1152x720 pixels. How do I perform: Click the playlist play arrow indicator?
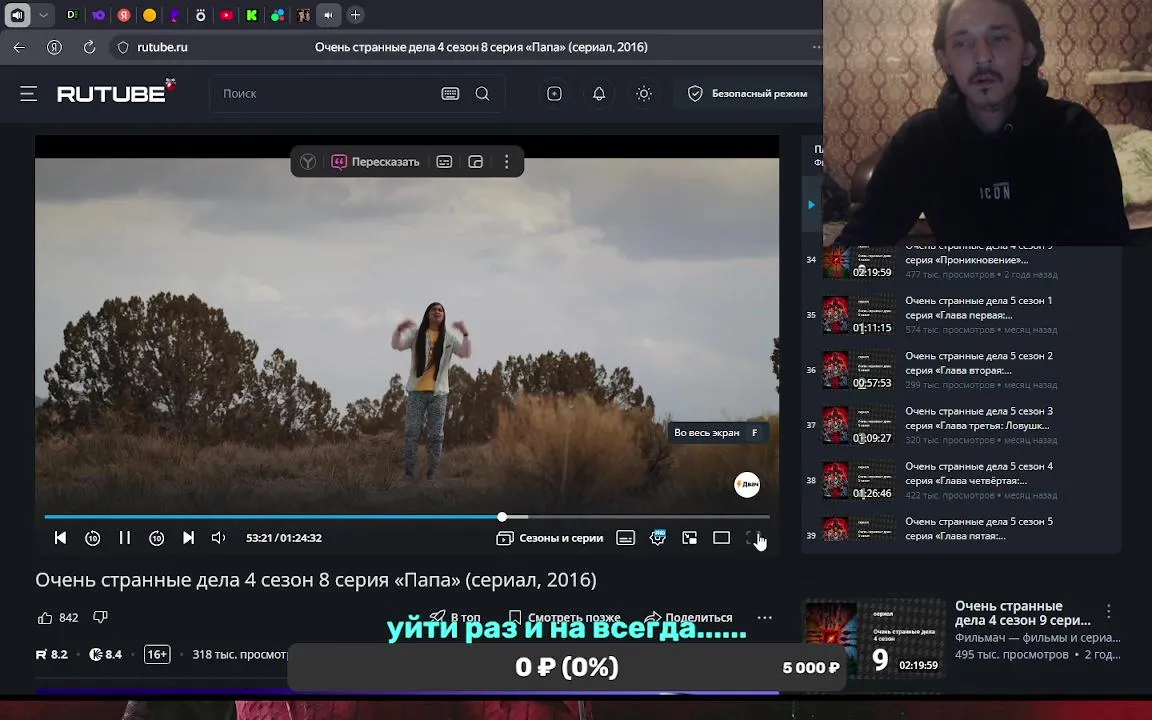point(811,204)
